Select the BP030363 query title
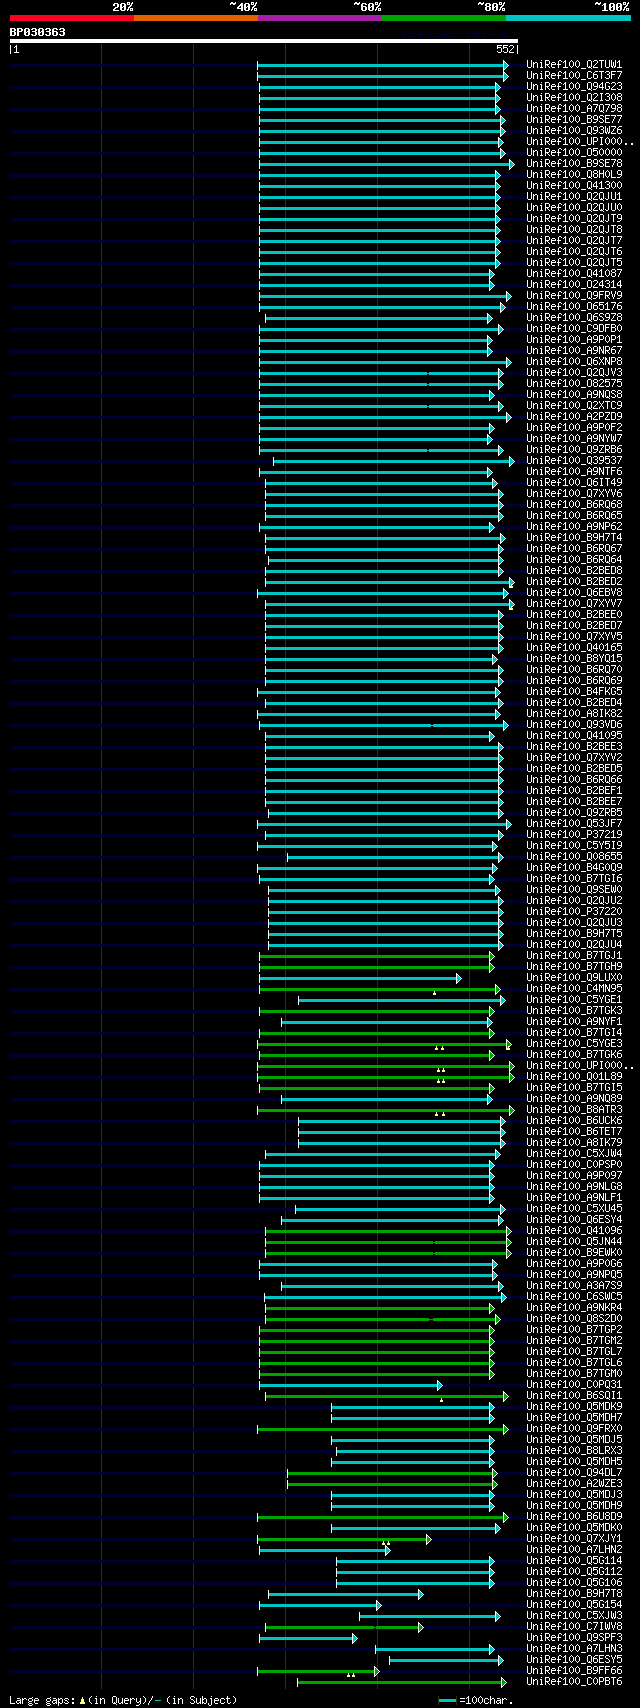Viewport: 640px width, 1708px height. pos(38,32)
